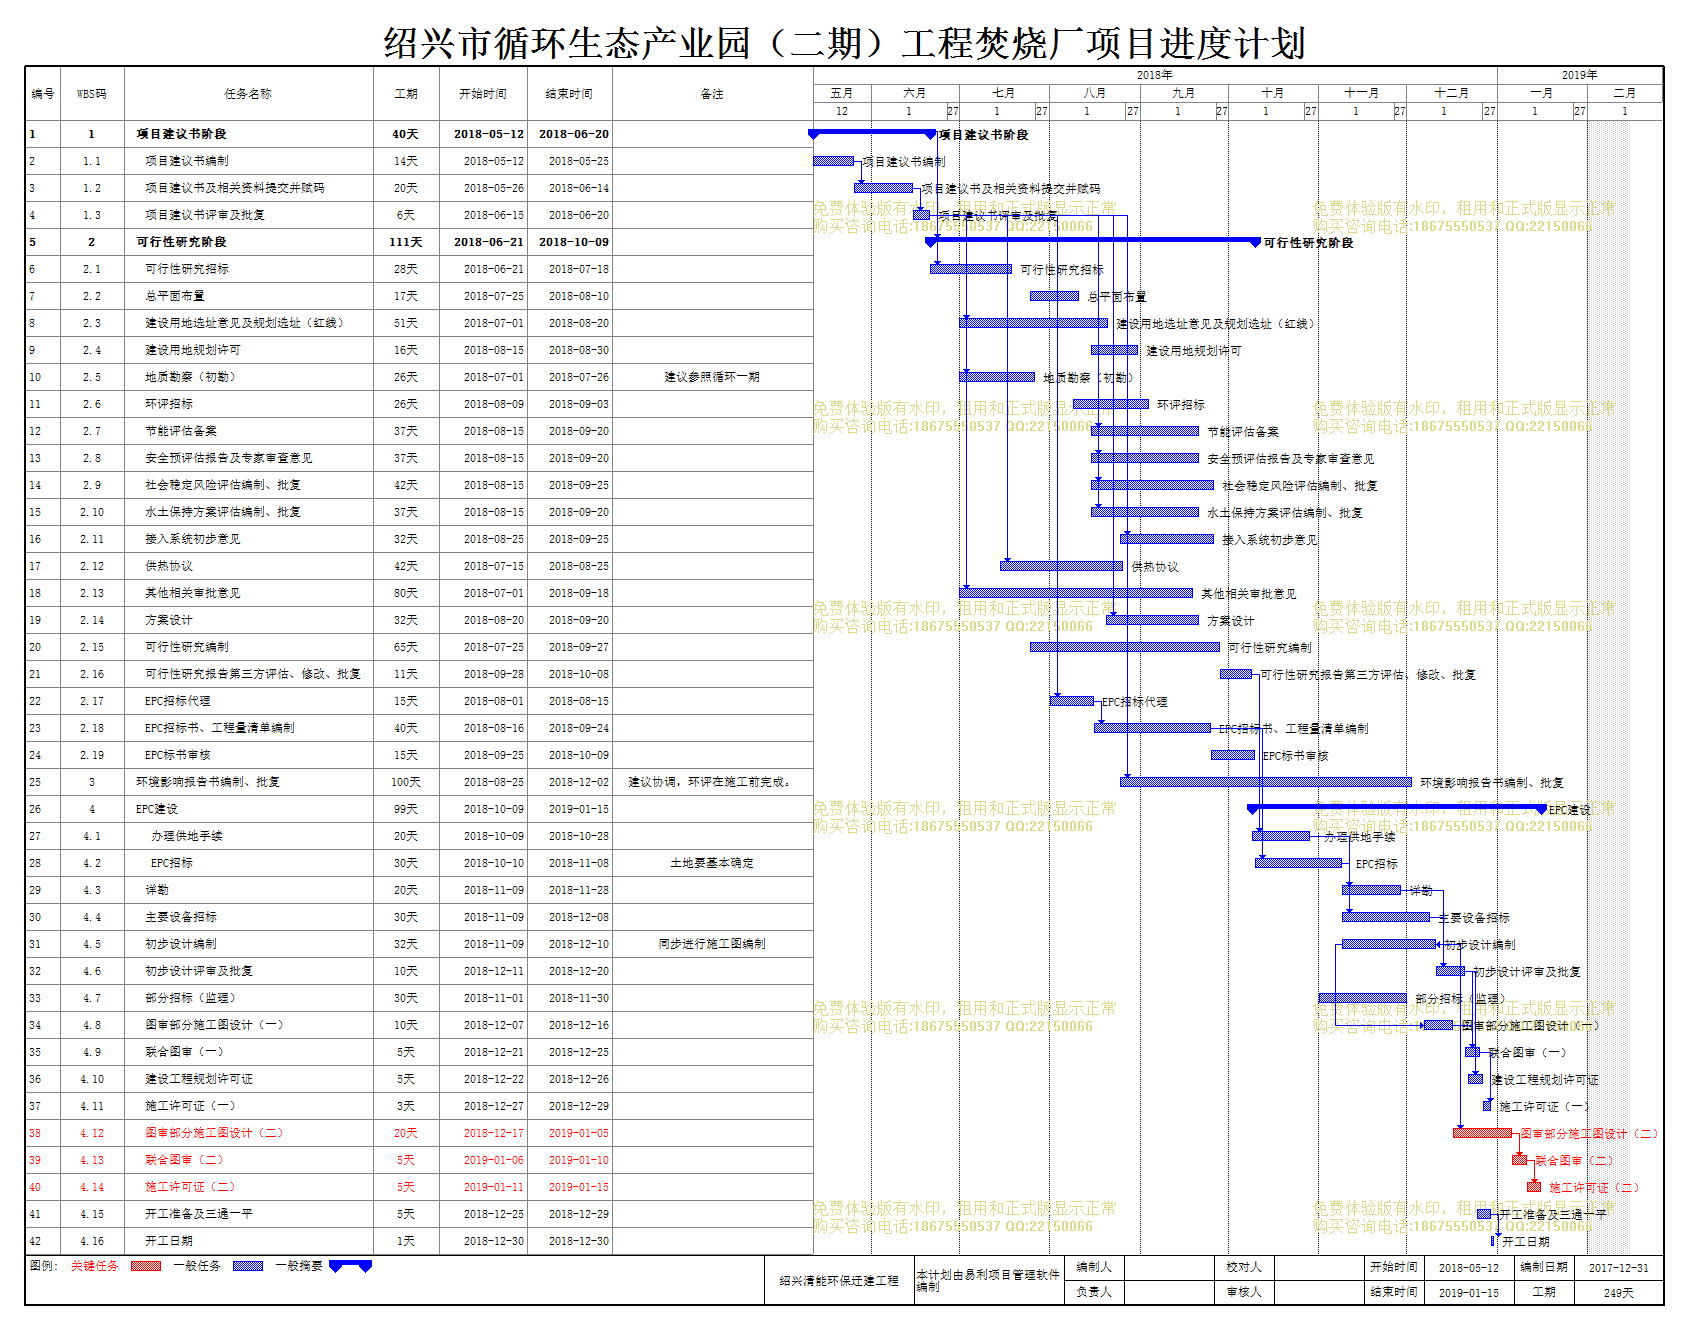Click WBS code 2.16 in the table
1688x1329 pixels.
click(x=92, y=674)
